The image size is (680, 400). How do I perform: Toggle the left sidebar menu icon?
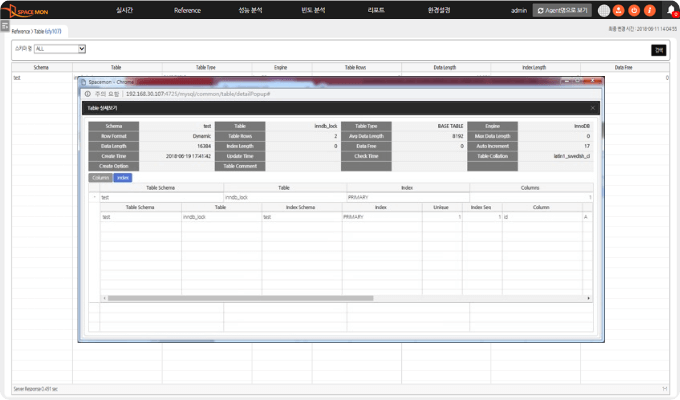pyautogui.click(x=4, y=25)
